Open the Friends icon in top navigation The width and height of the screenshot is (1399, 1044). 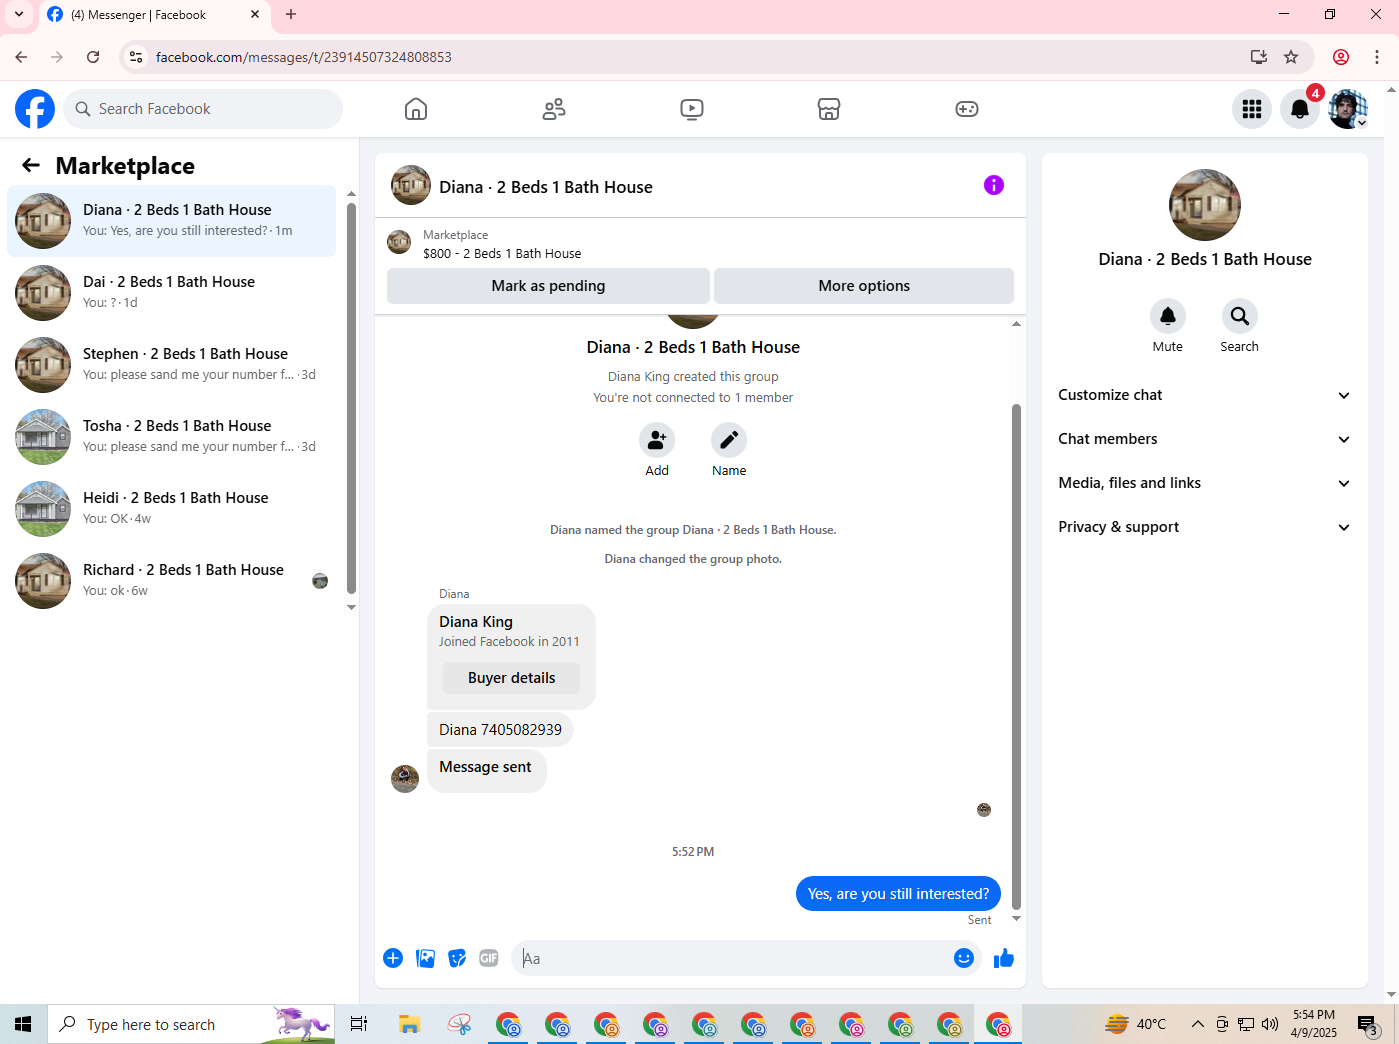pyautogui.click(x=554, y=109)
